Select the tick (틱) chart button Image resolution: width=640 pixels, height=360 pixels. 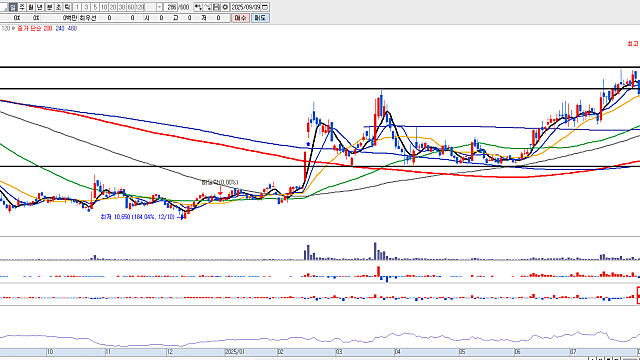pyautogui.click(x=67, y=7)
